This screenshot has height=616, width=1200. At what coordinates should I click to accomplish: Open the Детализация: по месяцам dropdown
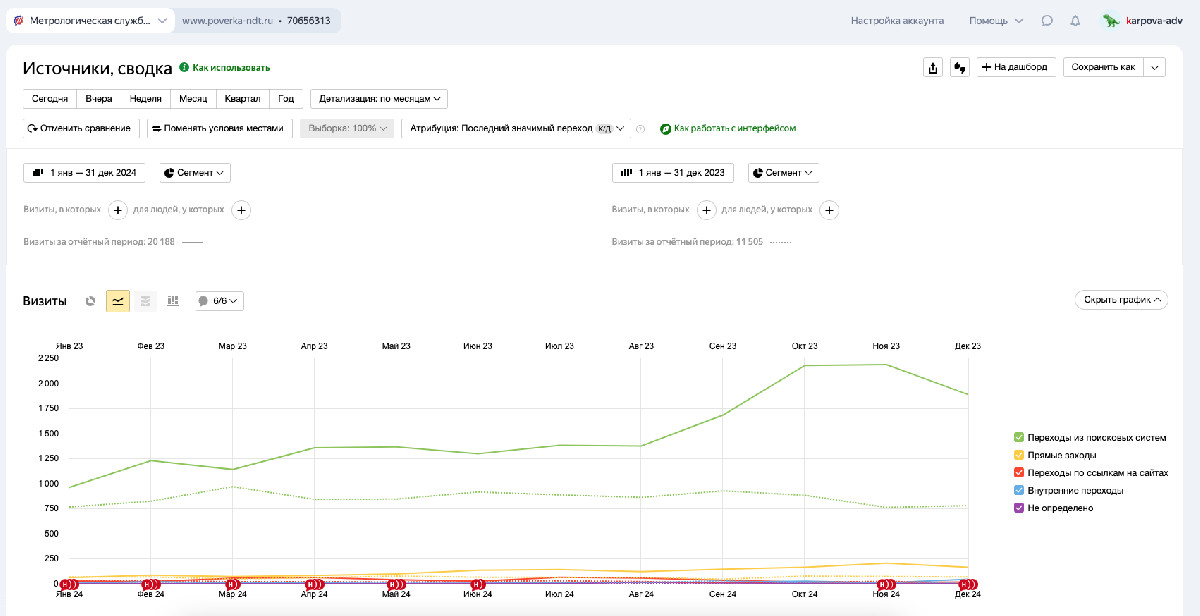pyautogui.click(x=379, y=99)
